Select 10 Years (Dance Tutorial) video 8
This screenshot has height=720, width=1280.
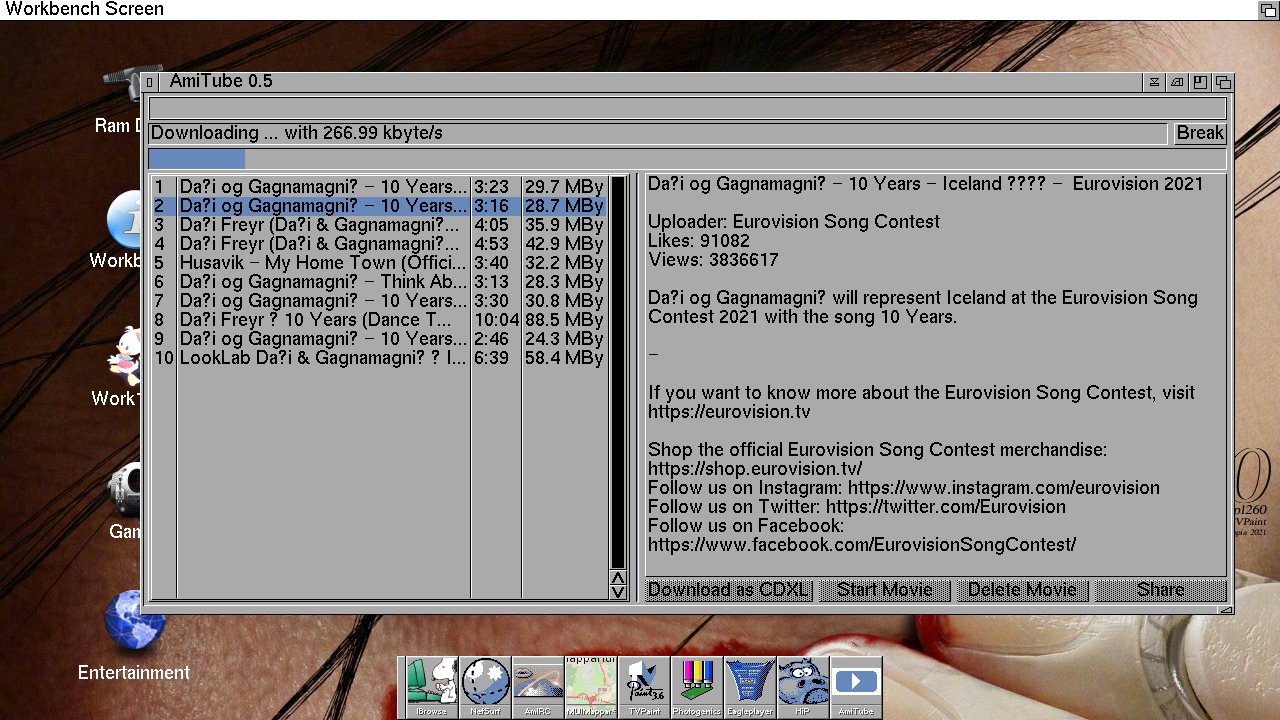tap(379, 320)
